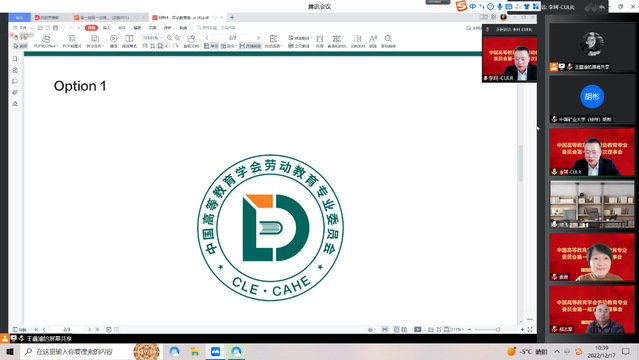This screenshot has width=639, height=360.
Task: Expand the File menu dropdown
Action: tap(22, 28)
